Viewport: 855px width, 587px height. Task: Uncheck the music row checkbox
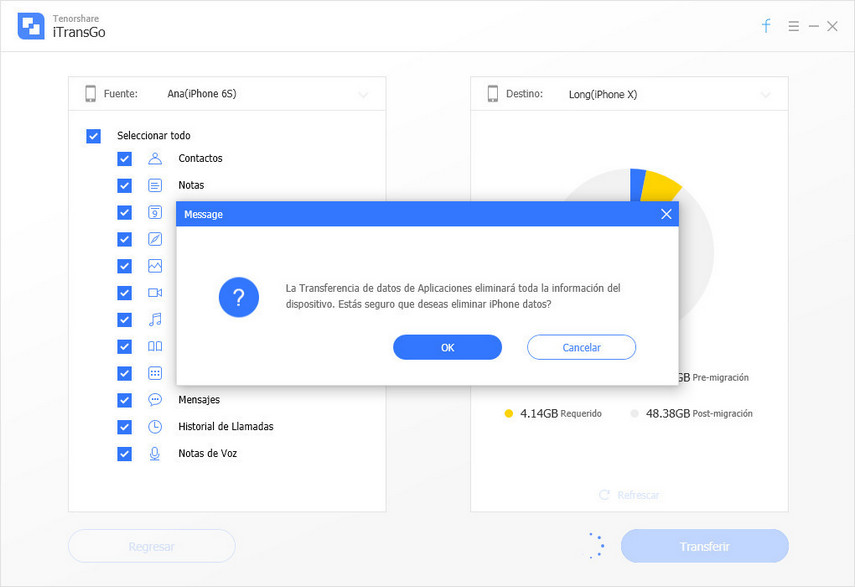[124, 319]
